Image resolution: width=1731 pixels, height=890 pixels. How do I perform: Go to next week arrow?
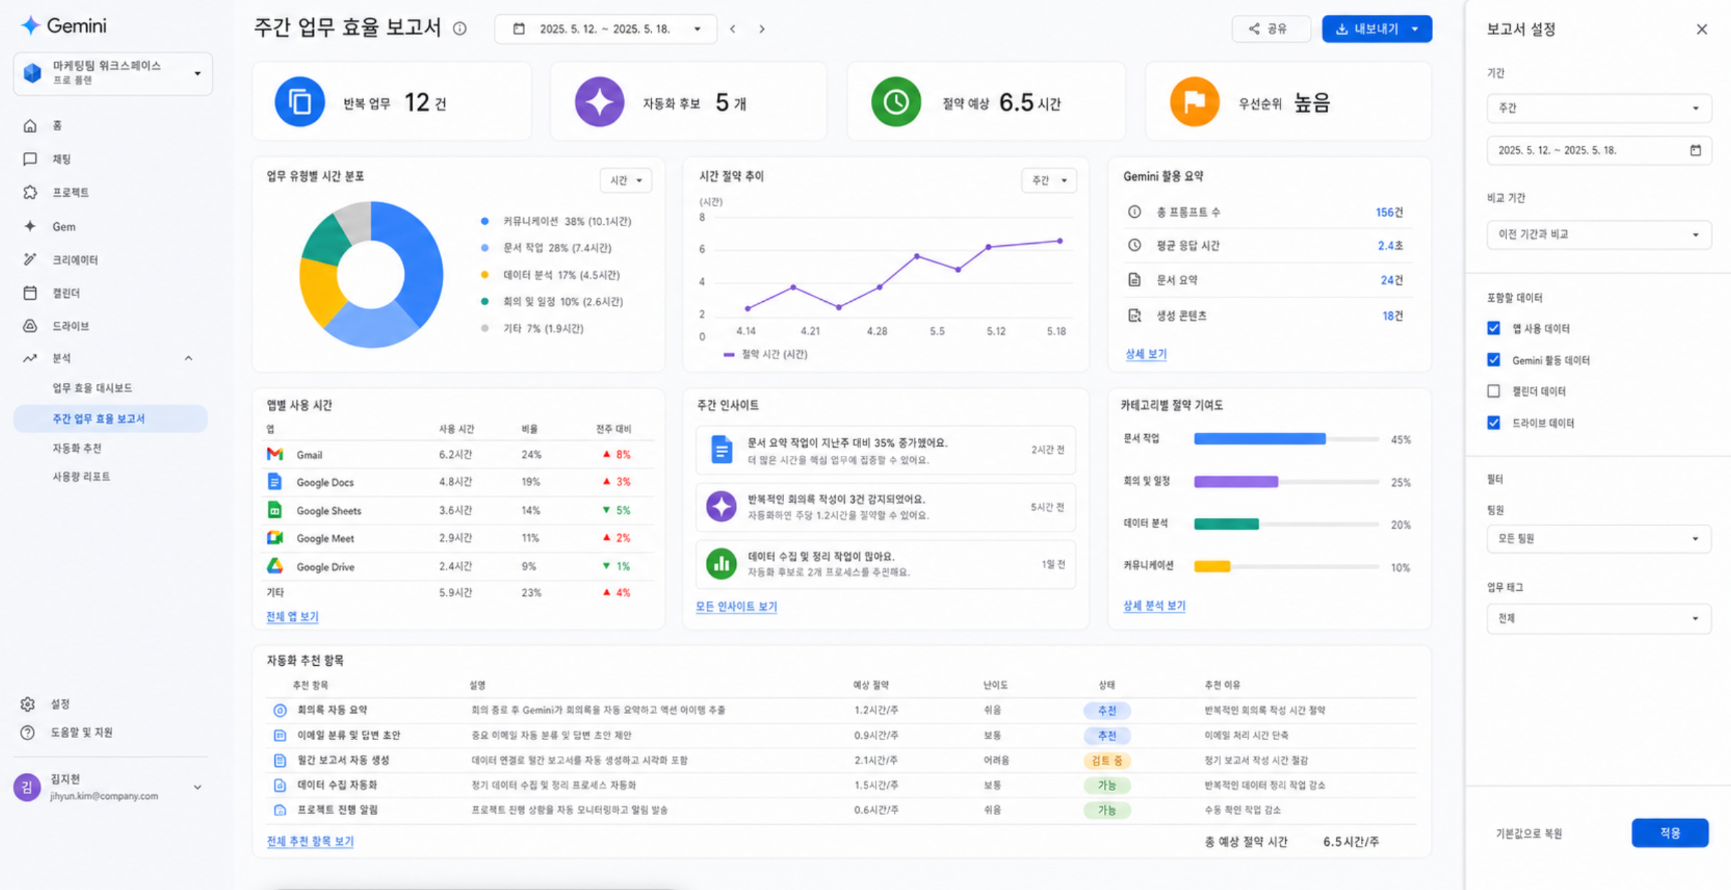click(762, 29)
